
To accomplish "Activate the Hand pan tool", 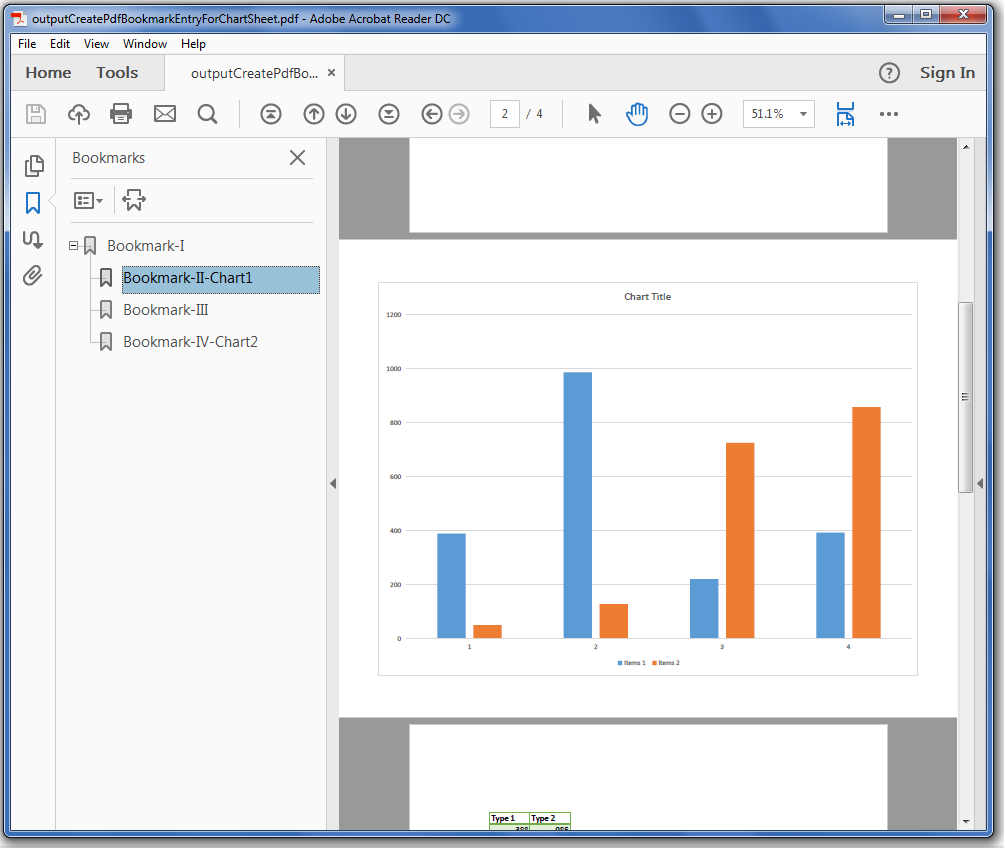I will click(x=637, y=114).
